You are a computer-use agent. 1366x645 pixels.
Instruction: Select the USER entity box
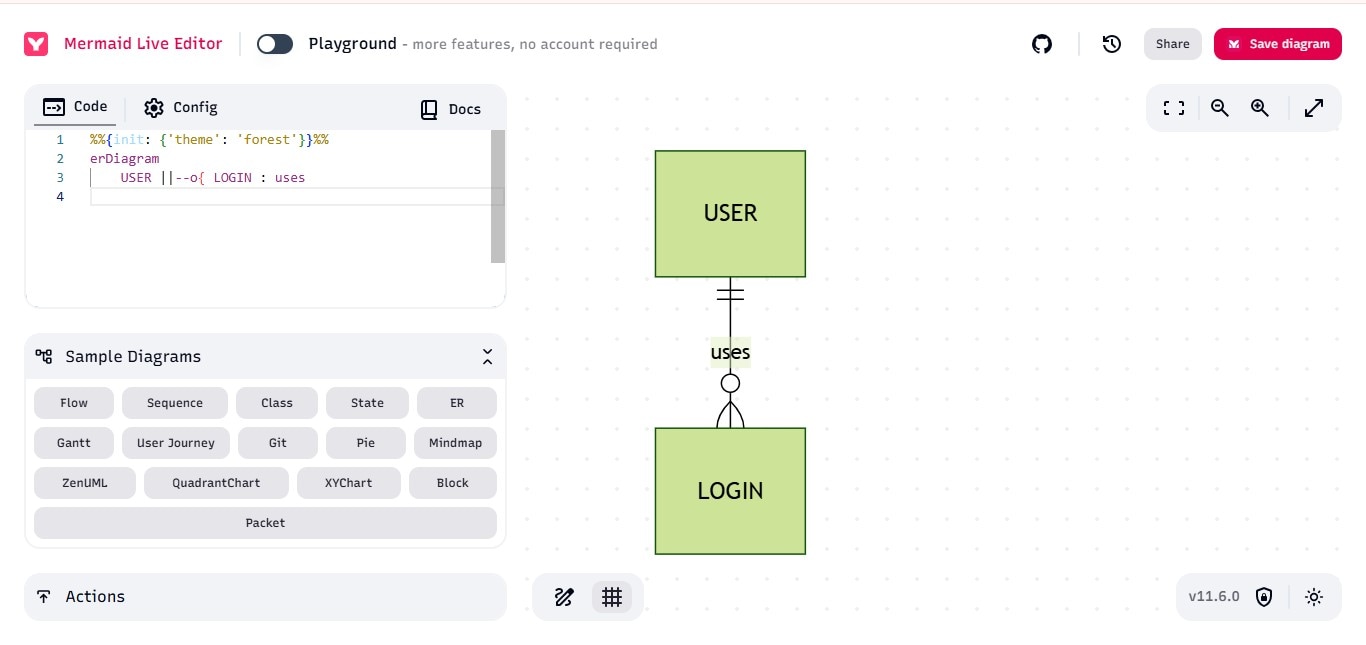coord(730,214)
